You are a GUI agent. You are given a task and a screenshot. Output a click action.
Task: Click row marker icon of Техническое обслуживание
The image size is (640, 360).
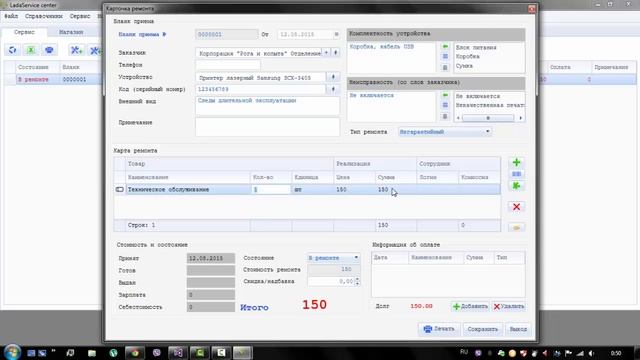[120, 189]
